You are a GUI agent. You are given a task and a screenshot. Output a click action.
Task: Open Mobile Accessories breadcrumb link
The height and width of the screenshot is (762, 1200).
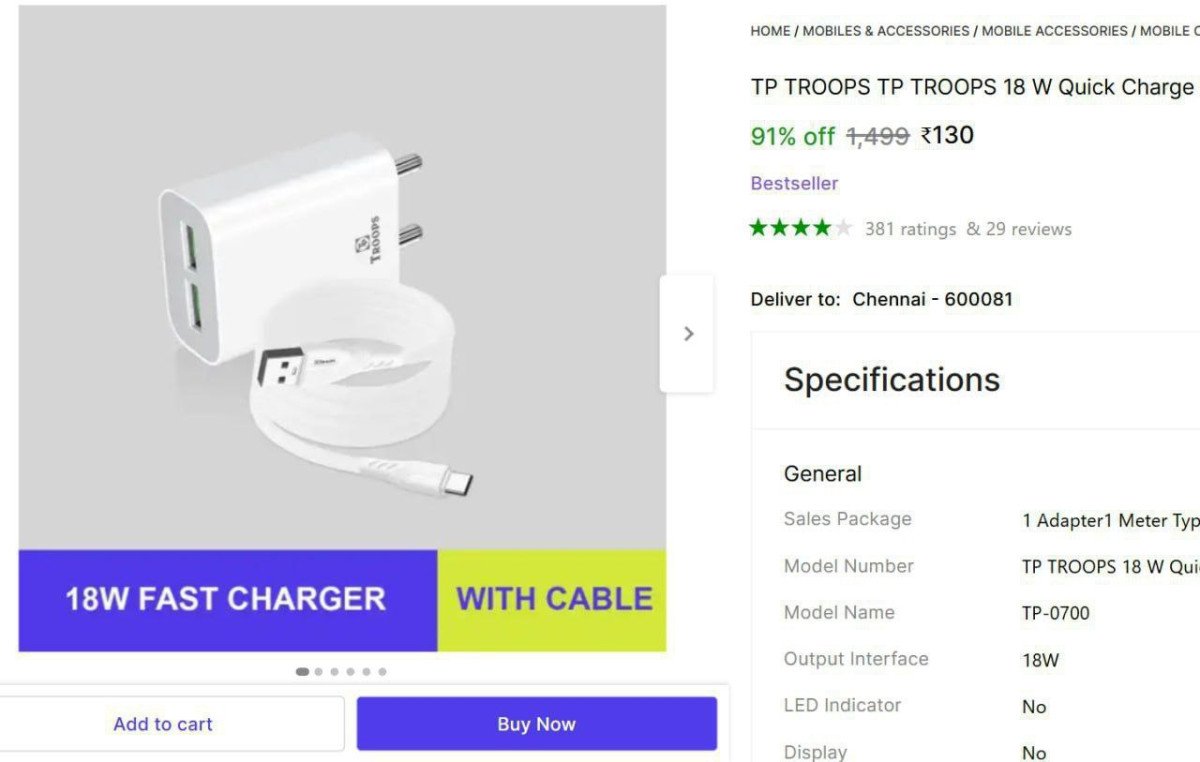pyautogui.click(x=1054, y=31)
